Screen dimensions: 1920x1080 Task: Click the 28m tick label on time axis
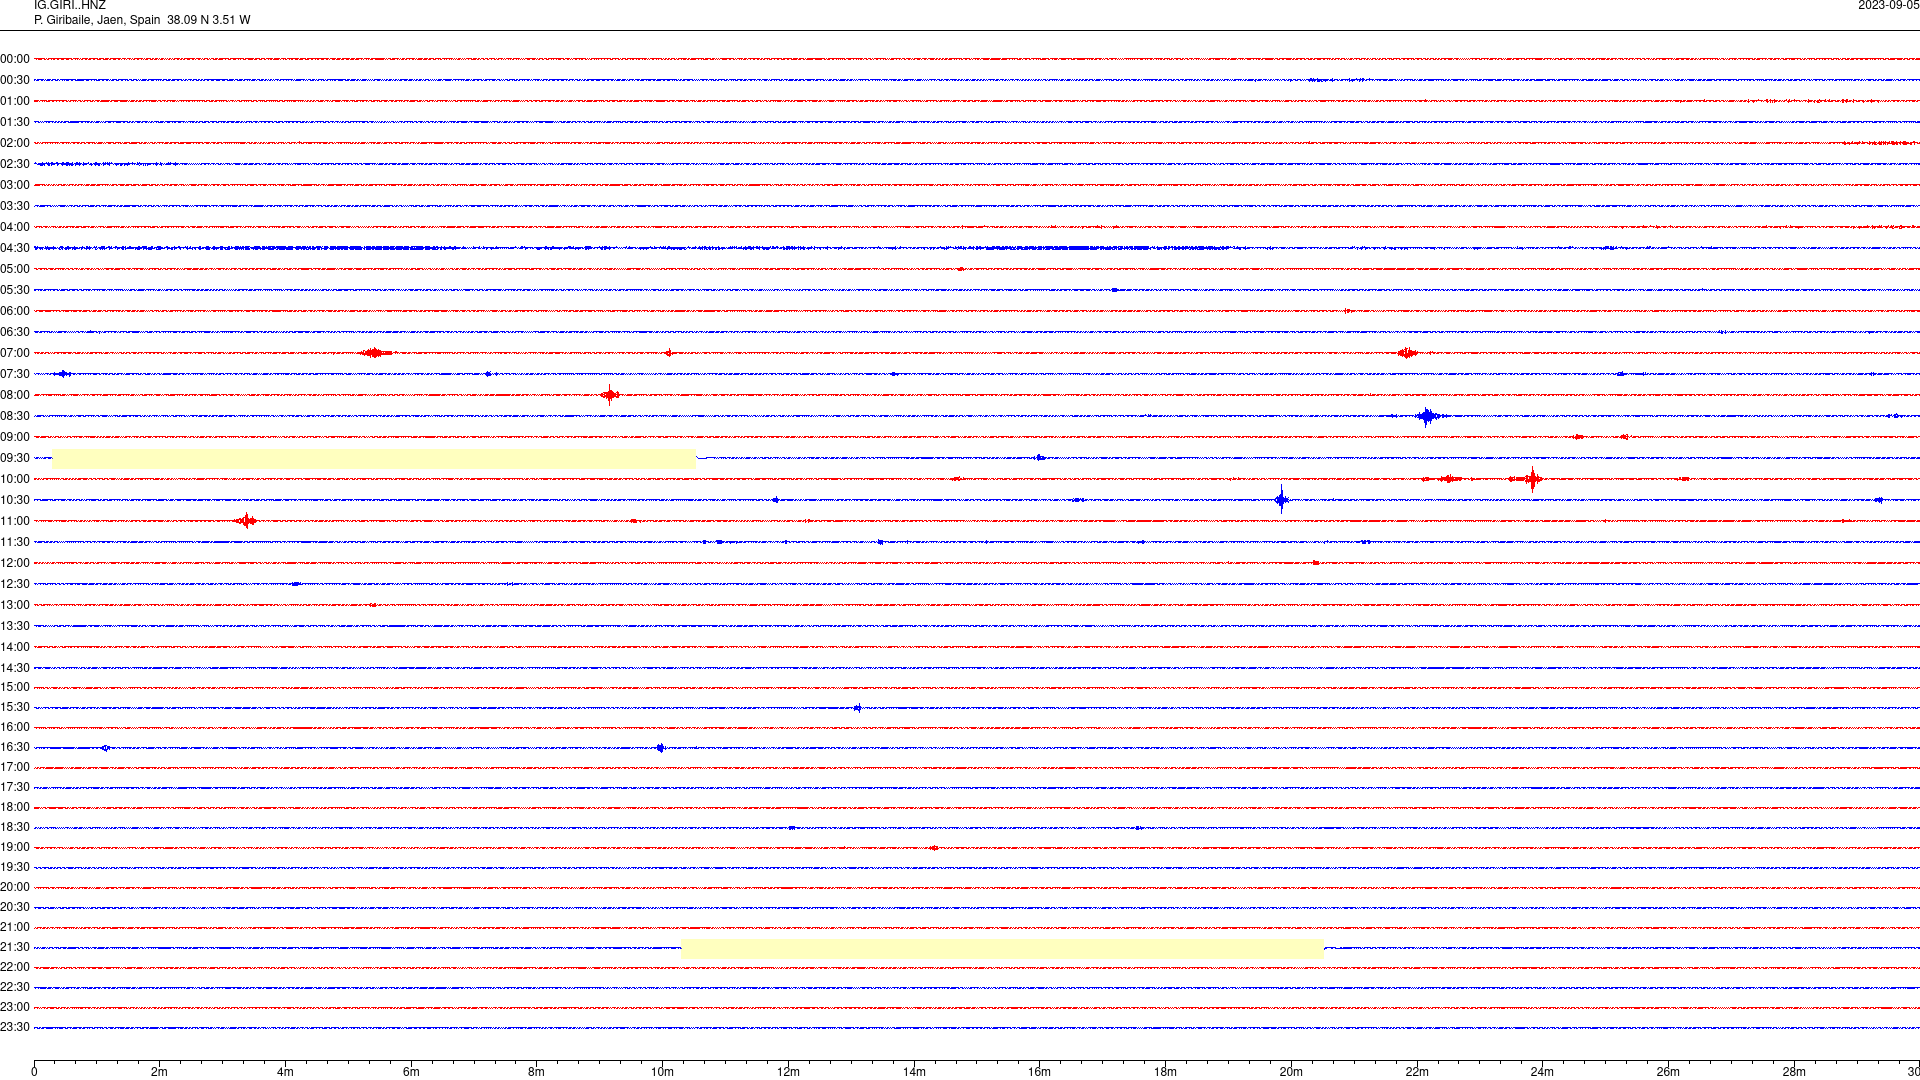coord(1794,1072)
